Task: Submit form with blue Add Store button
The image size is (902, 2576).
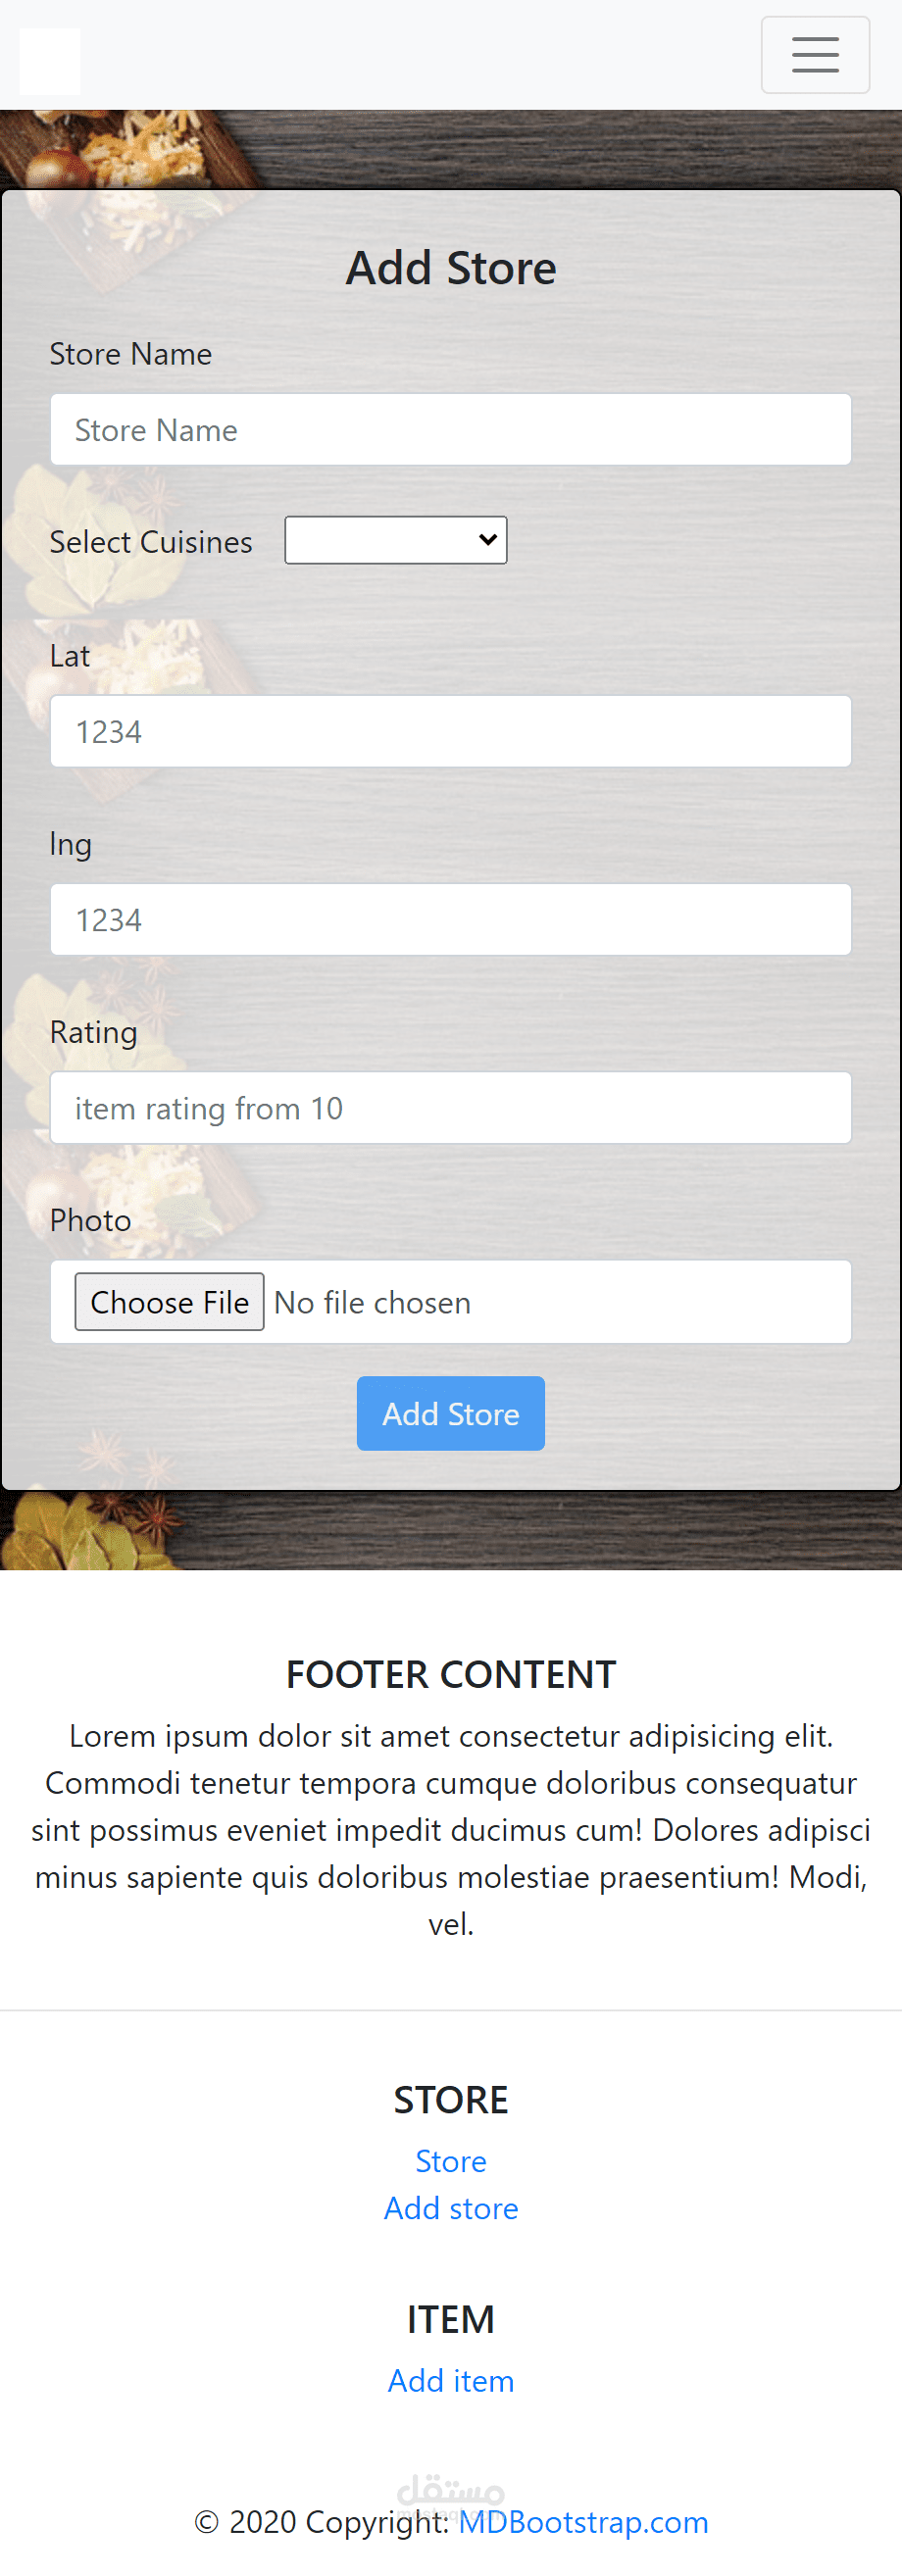Action: tap(451, 1414)
